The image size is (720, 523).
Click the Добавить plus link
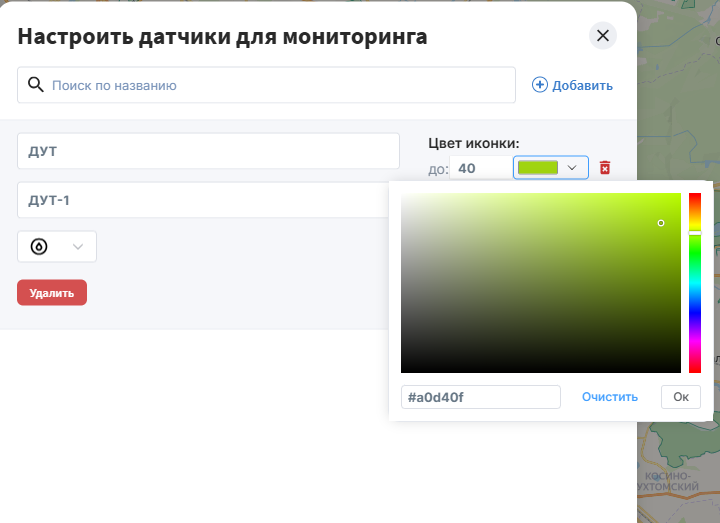pos(572,85)
